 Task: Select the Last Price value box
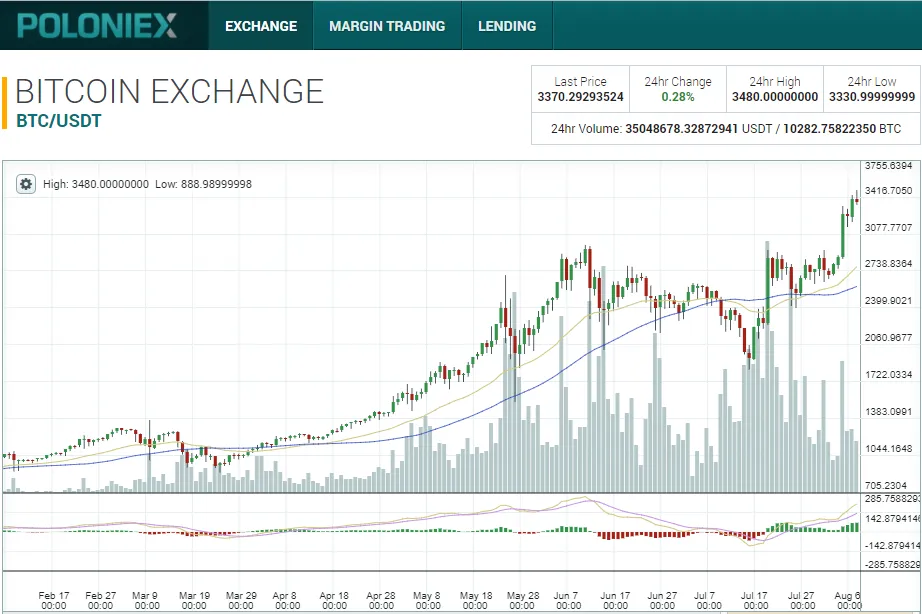580,89
